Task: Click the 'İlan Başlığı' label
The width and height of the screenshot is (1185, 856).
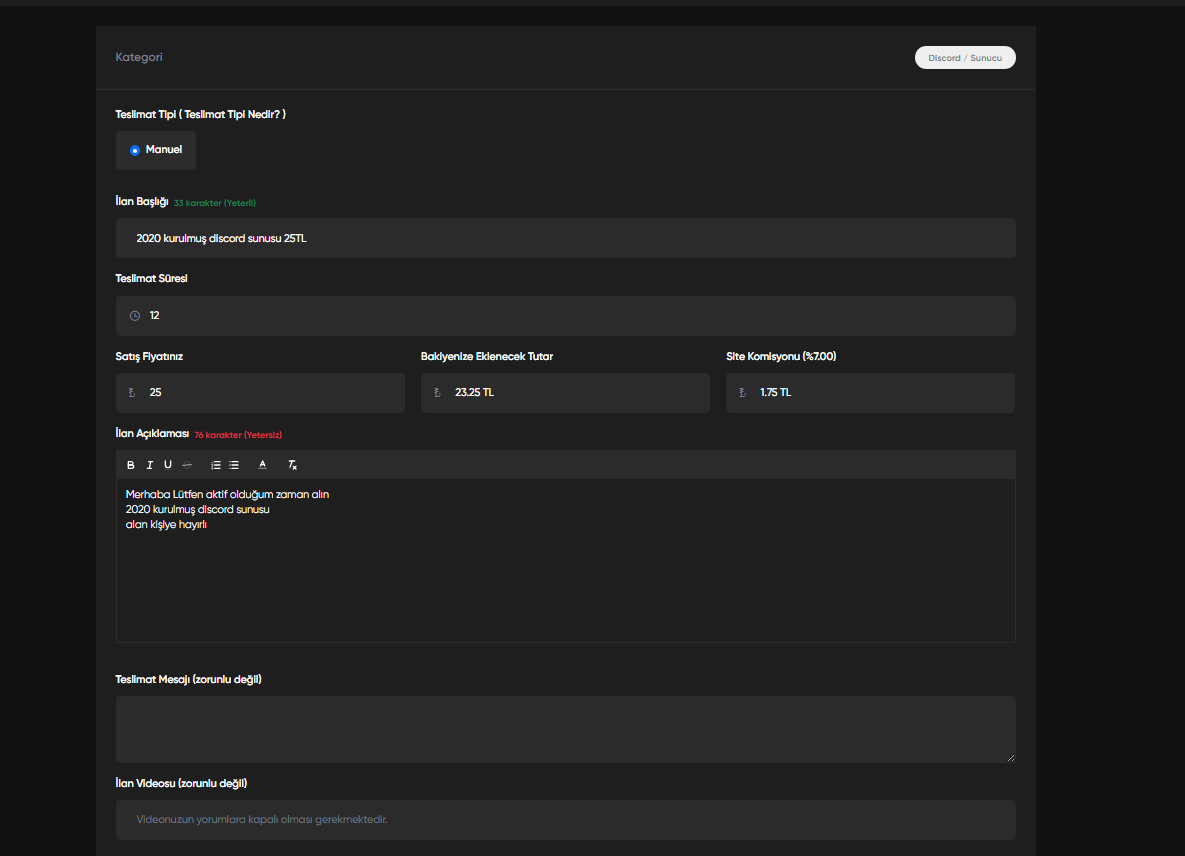Action: point(141,202)
